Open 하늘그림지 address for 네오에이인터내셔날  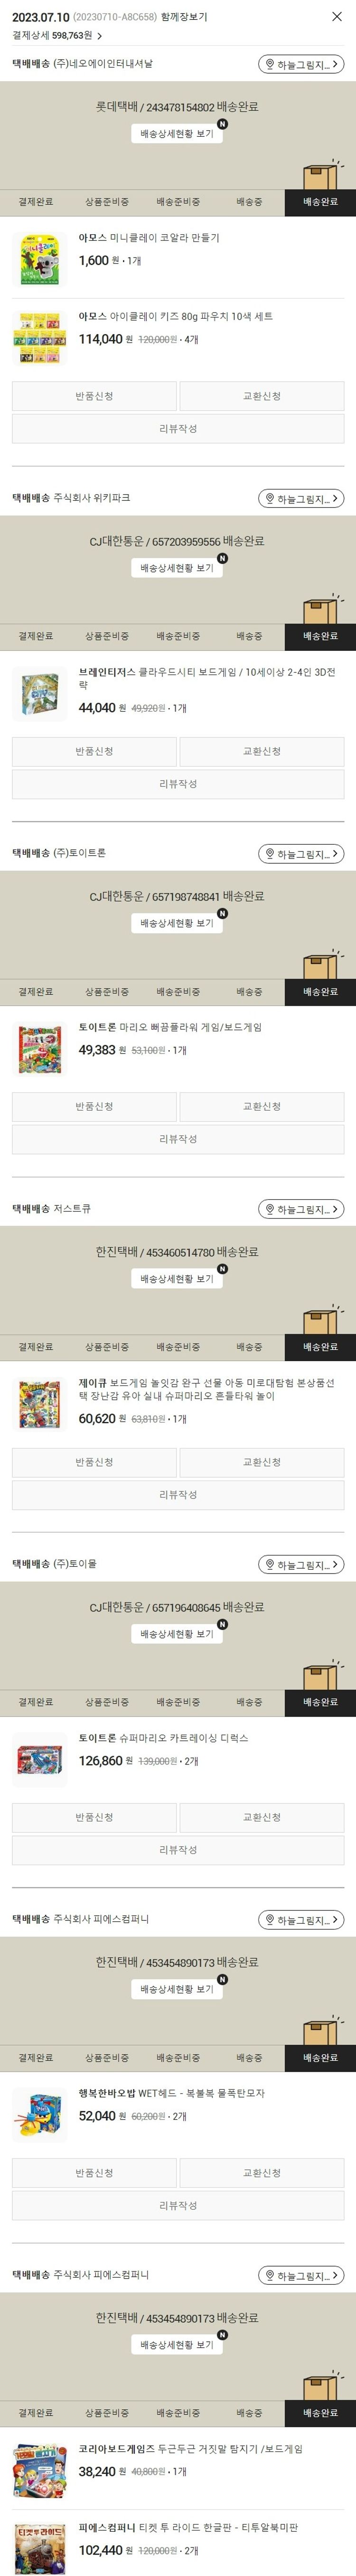pos(301,64)
